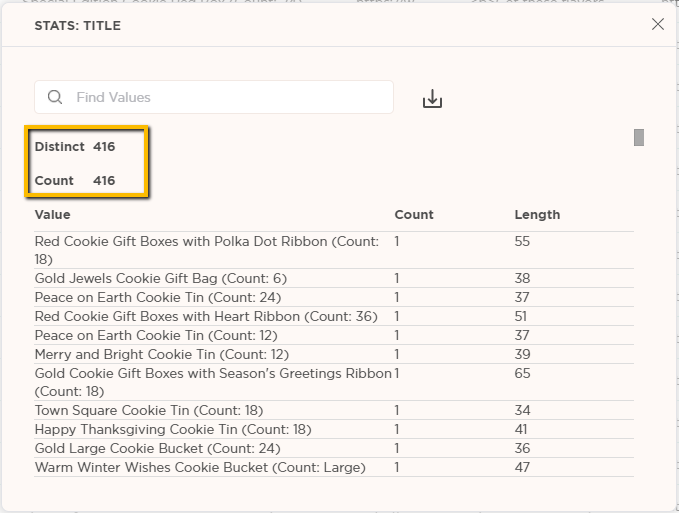Select Gold Jewels Cookie Gift Bag row

334,278
